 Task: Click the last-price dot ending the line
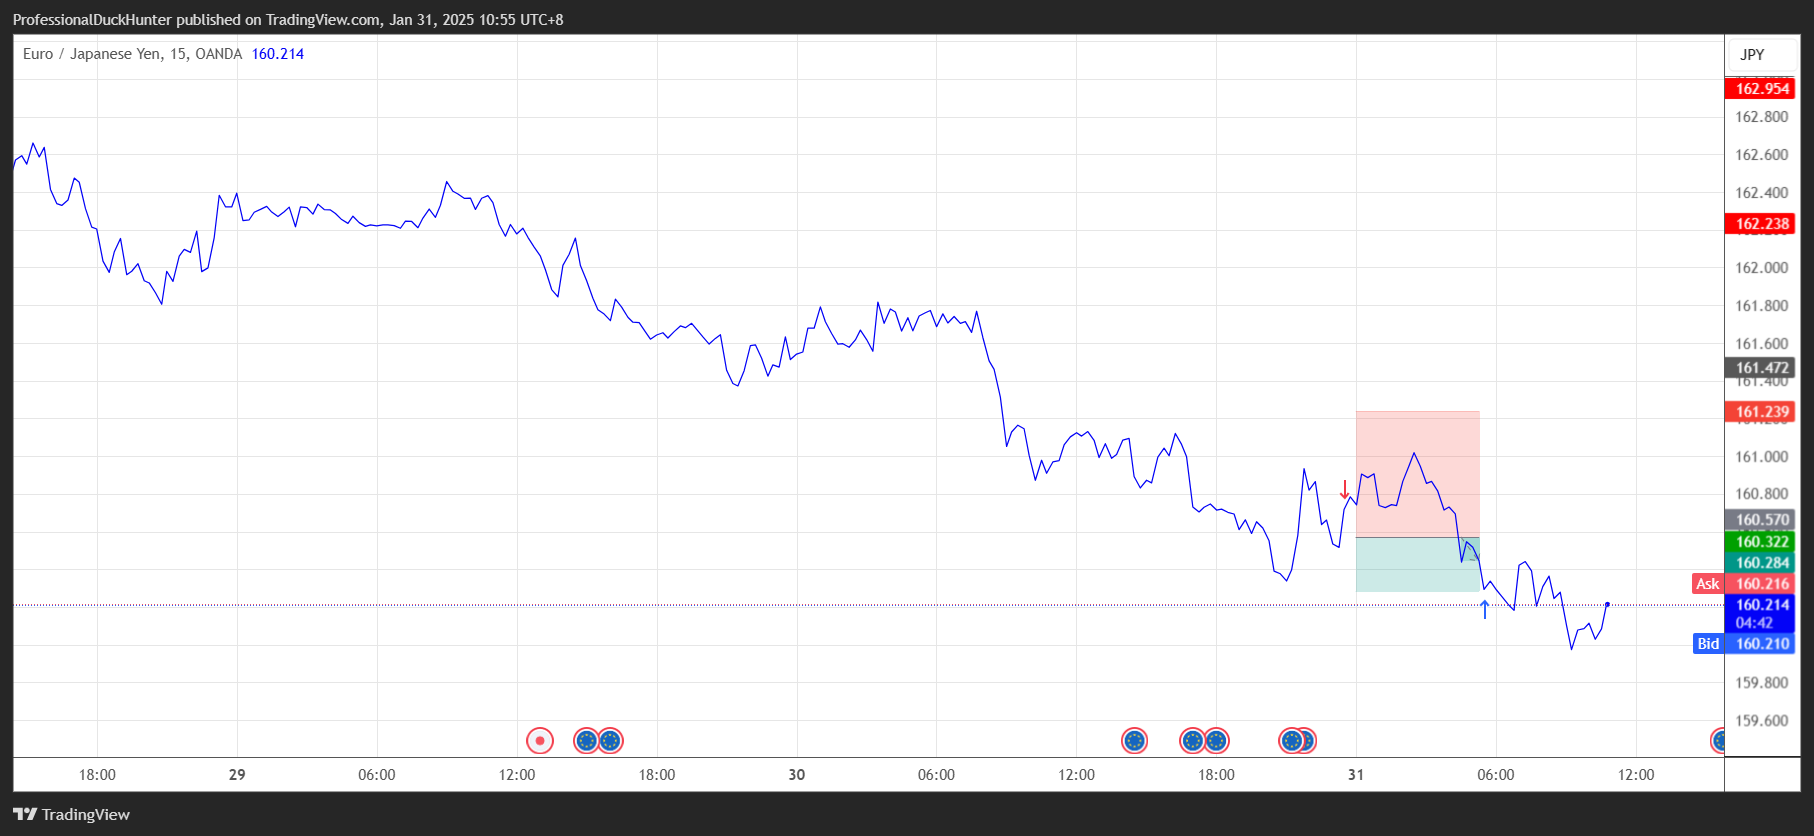1607,604
